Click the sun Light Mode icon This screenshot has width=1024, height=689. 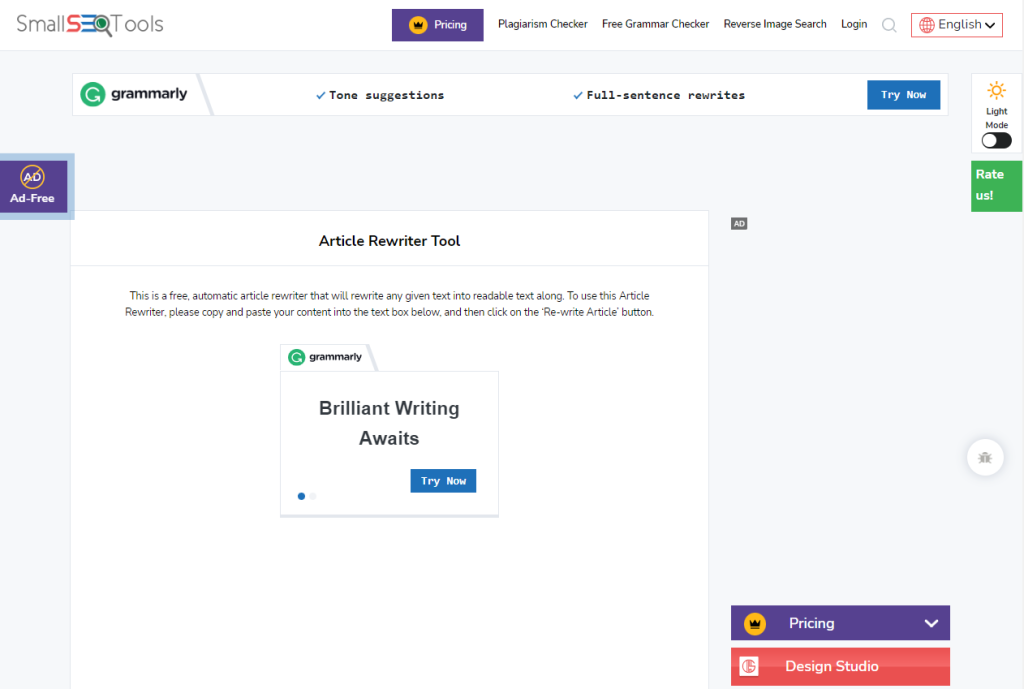click(x=996, y=90)
